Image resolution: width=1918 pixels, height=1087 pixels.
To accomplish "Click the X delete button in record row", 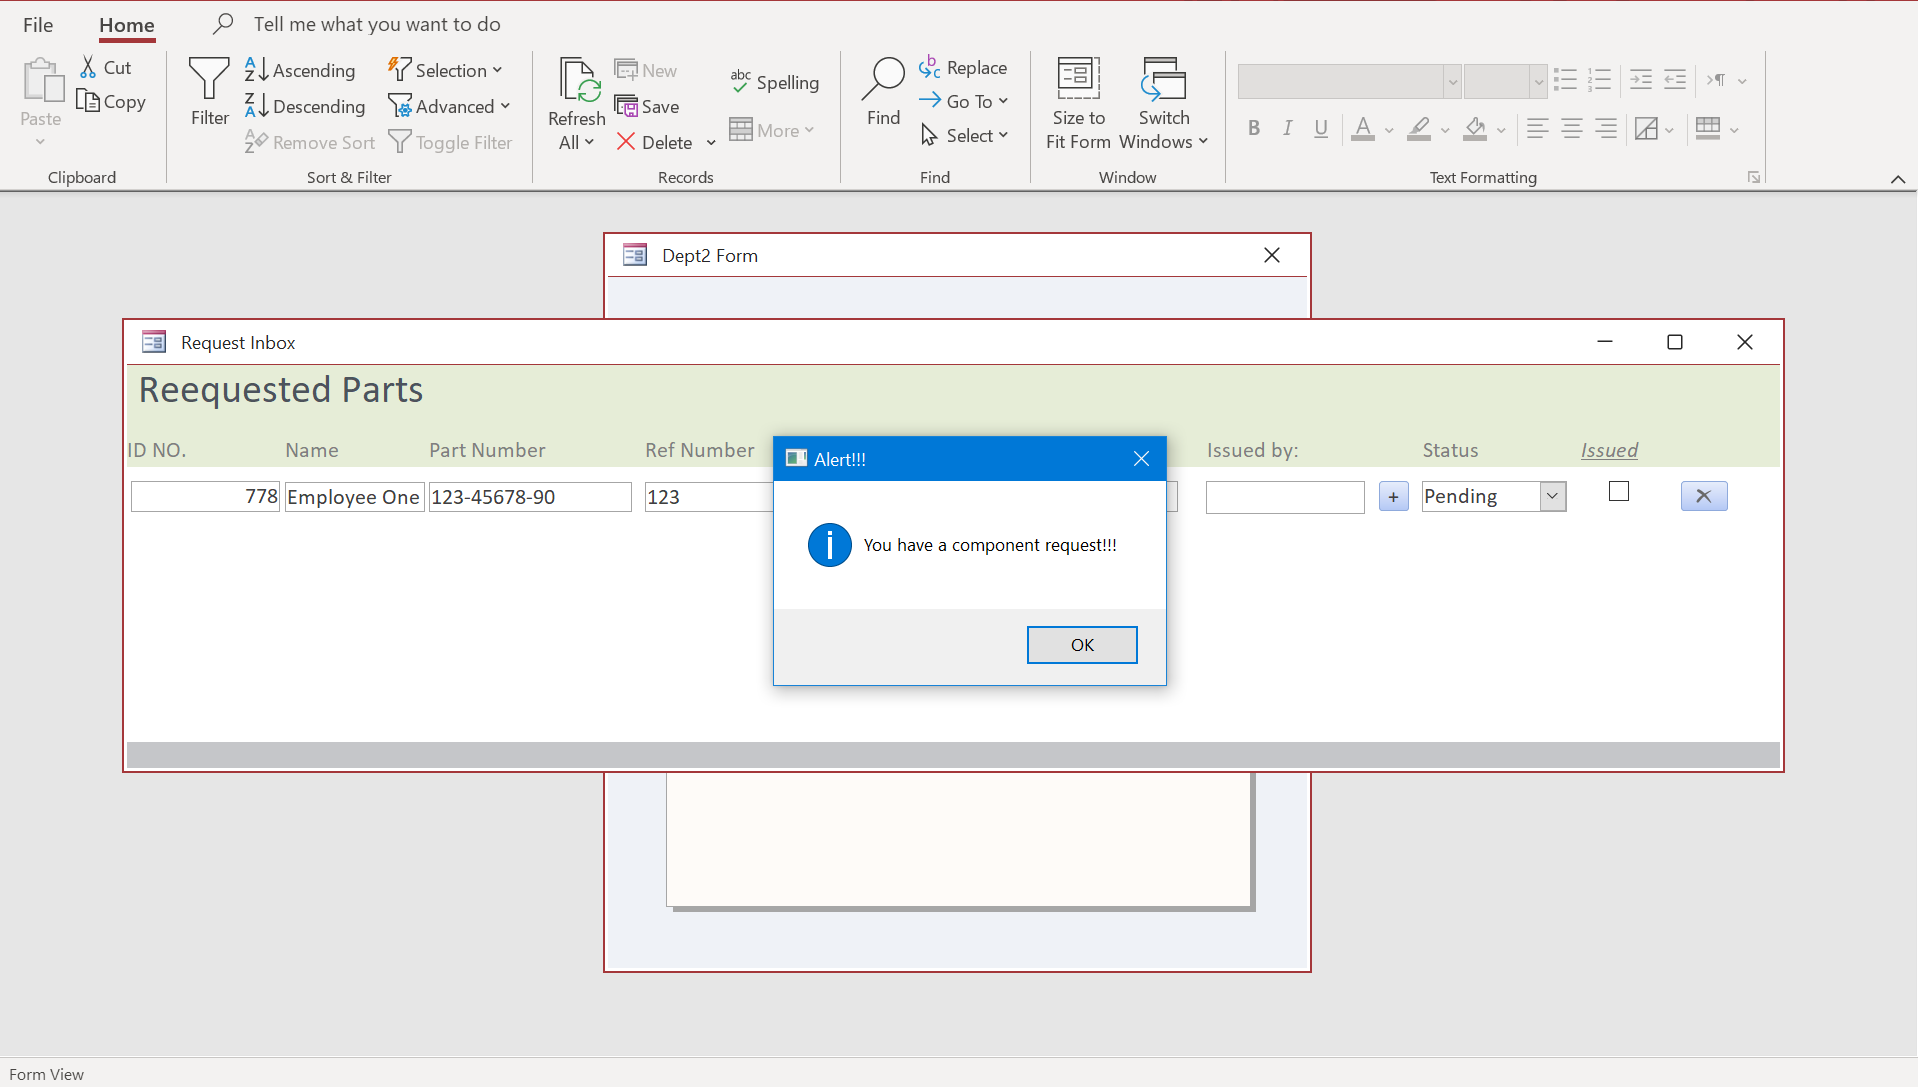I will click(x=1704, y=496).
